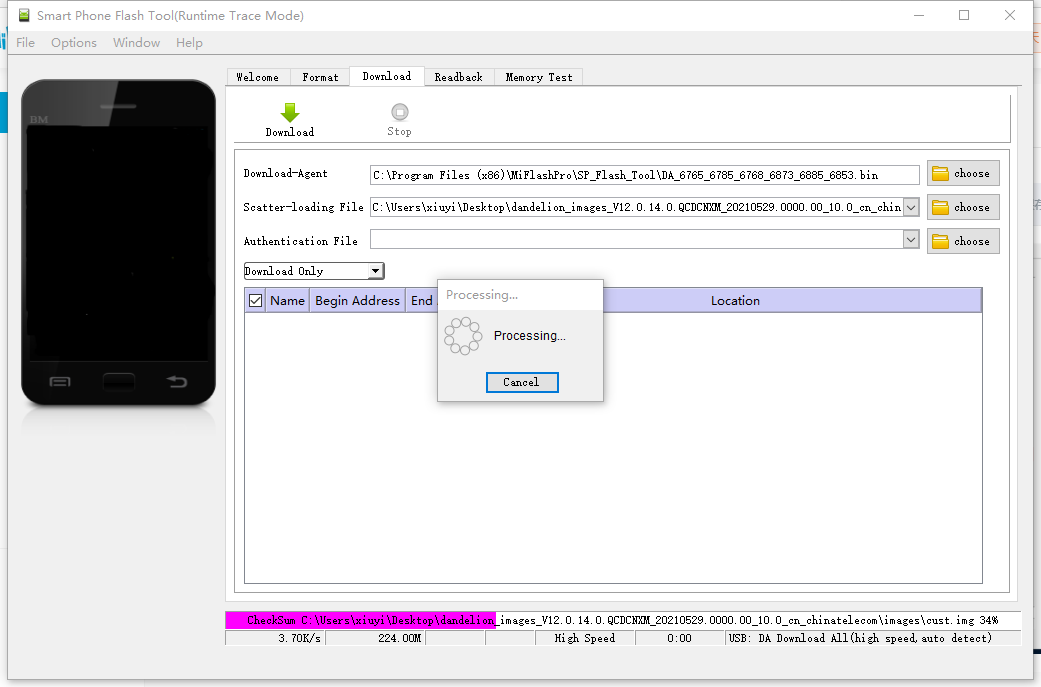Maximize the Flash Tool window

pyautogui.click(x=964, y=15)
